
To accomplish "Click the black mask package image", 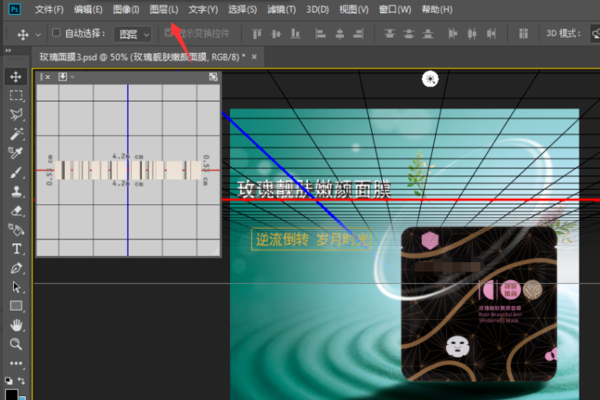I will [x=479, y=304].
